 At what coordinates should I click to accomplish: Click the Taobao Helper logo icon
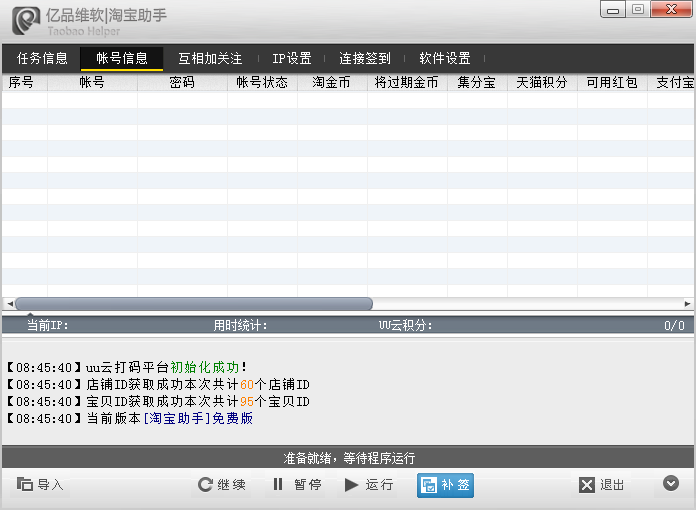click(24, 20)
